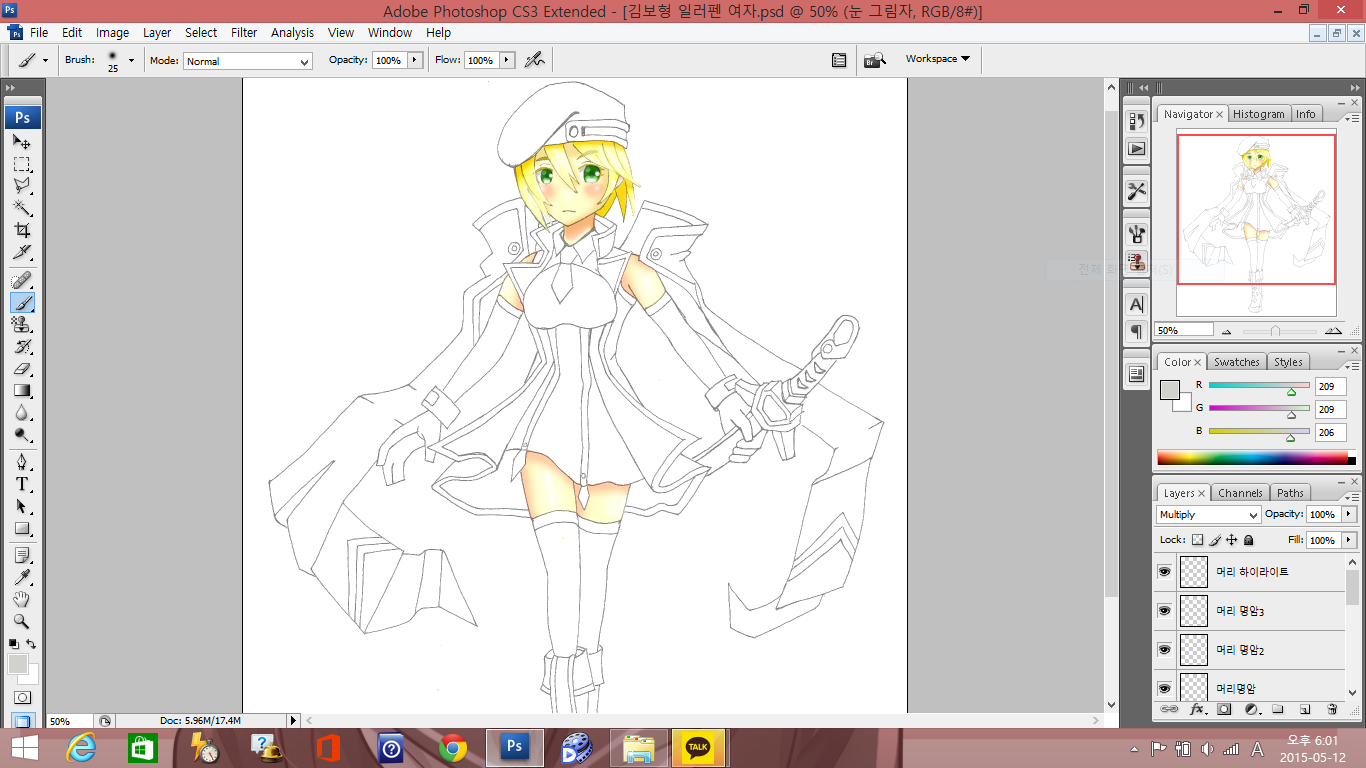Screen dimensions: 1366x768
Task: Open the Layer menu
Action: pos(157,33)
